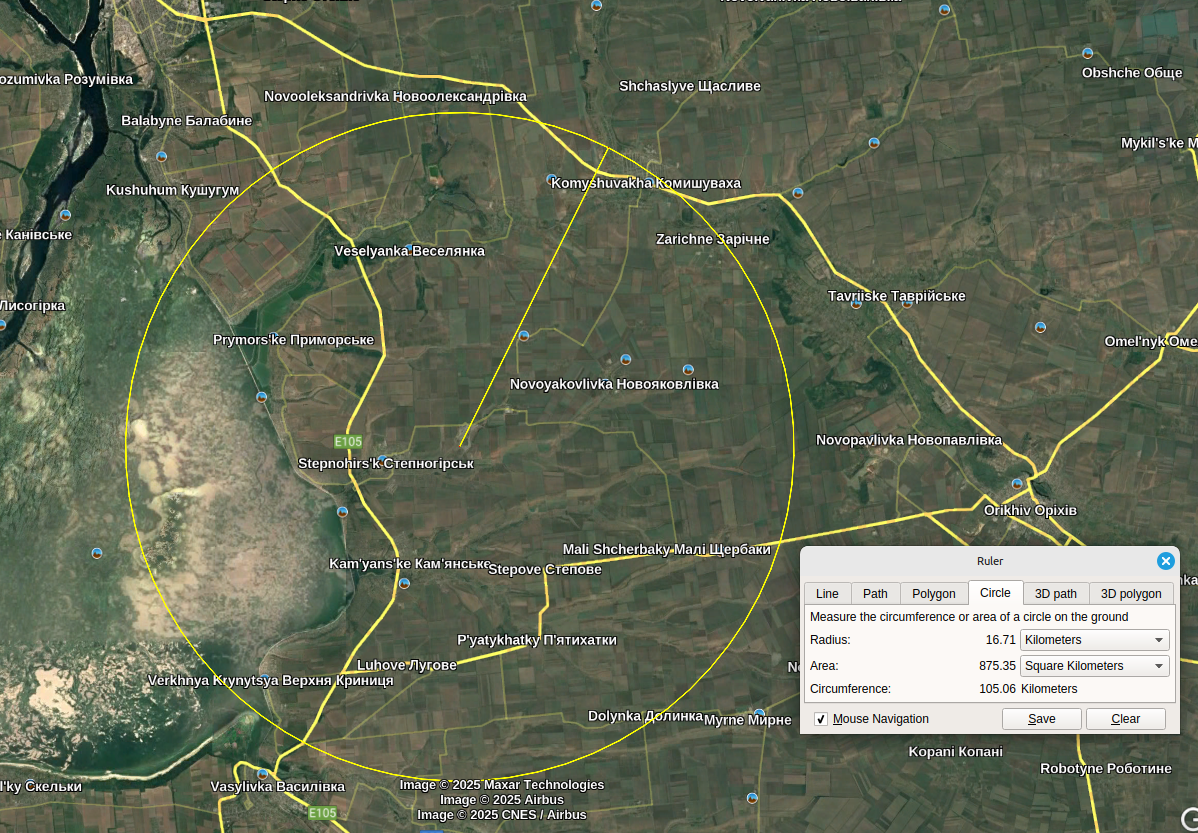Toggle the Mouse Navigation checkbox
1198x833 pixels.
(821, 719)
